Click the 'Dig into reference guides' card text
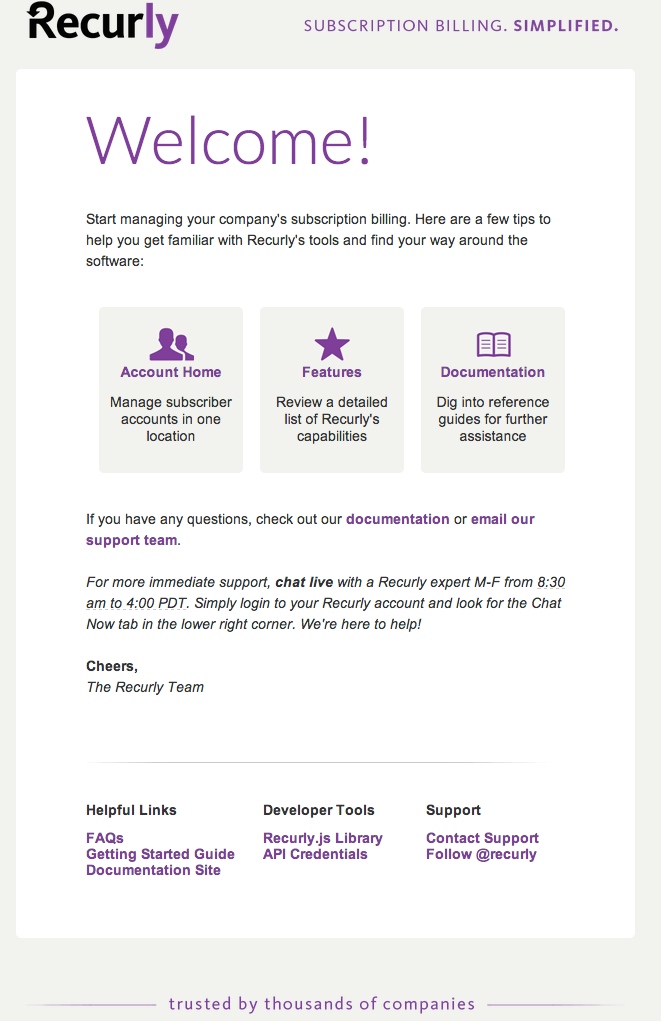The image size is (661, 1021). [x=492, y=419]
